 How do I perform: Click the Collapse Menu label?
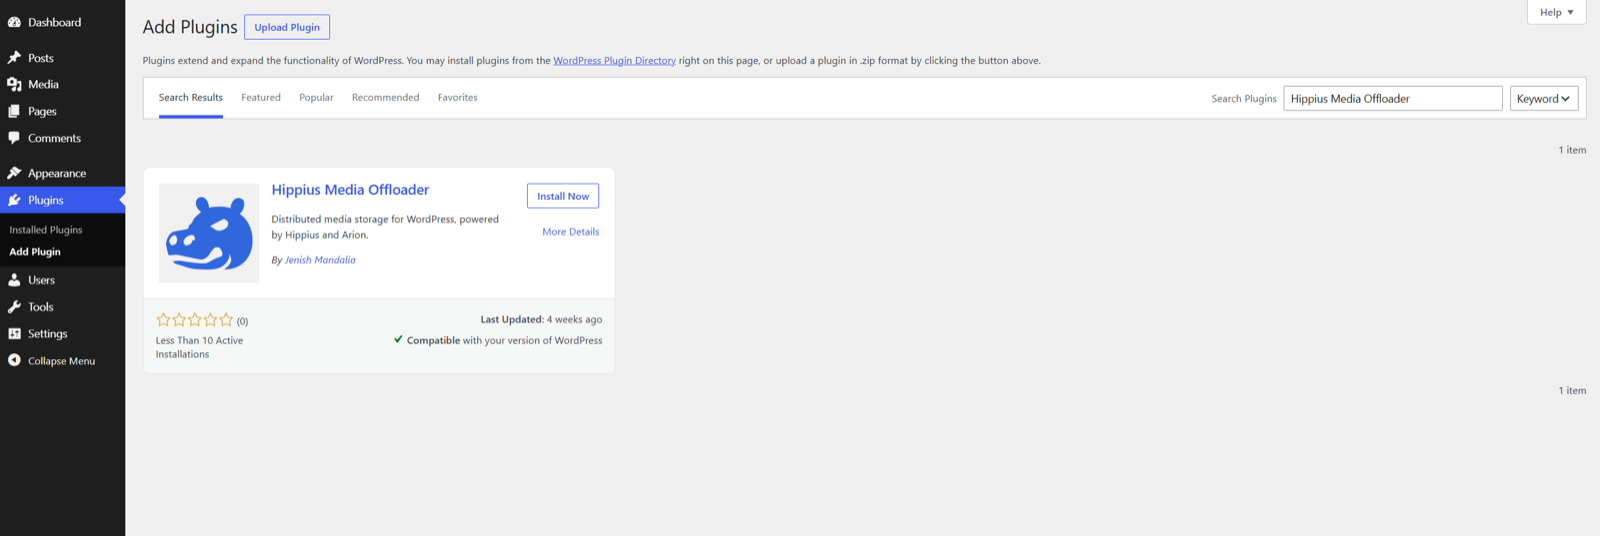point(62,361)
